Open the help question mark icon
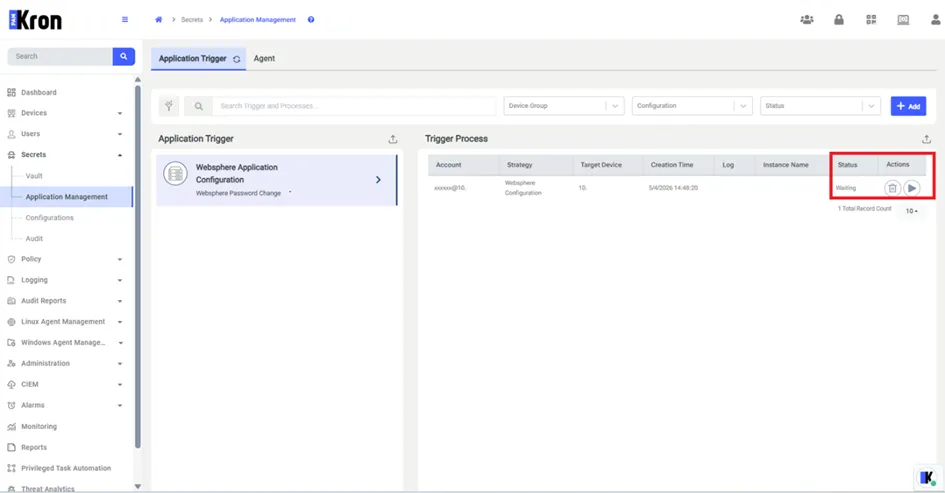The width and height of the screenshot is (945, 493). [x=311, y=20]
